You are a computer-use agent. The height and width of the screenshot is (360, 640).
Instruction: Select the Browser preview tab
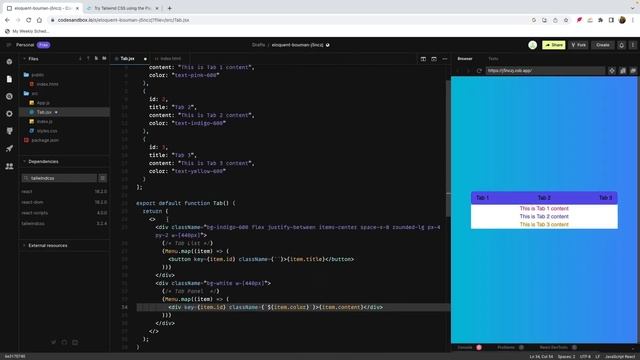(x=465, y=59)
